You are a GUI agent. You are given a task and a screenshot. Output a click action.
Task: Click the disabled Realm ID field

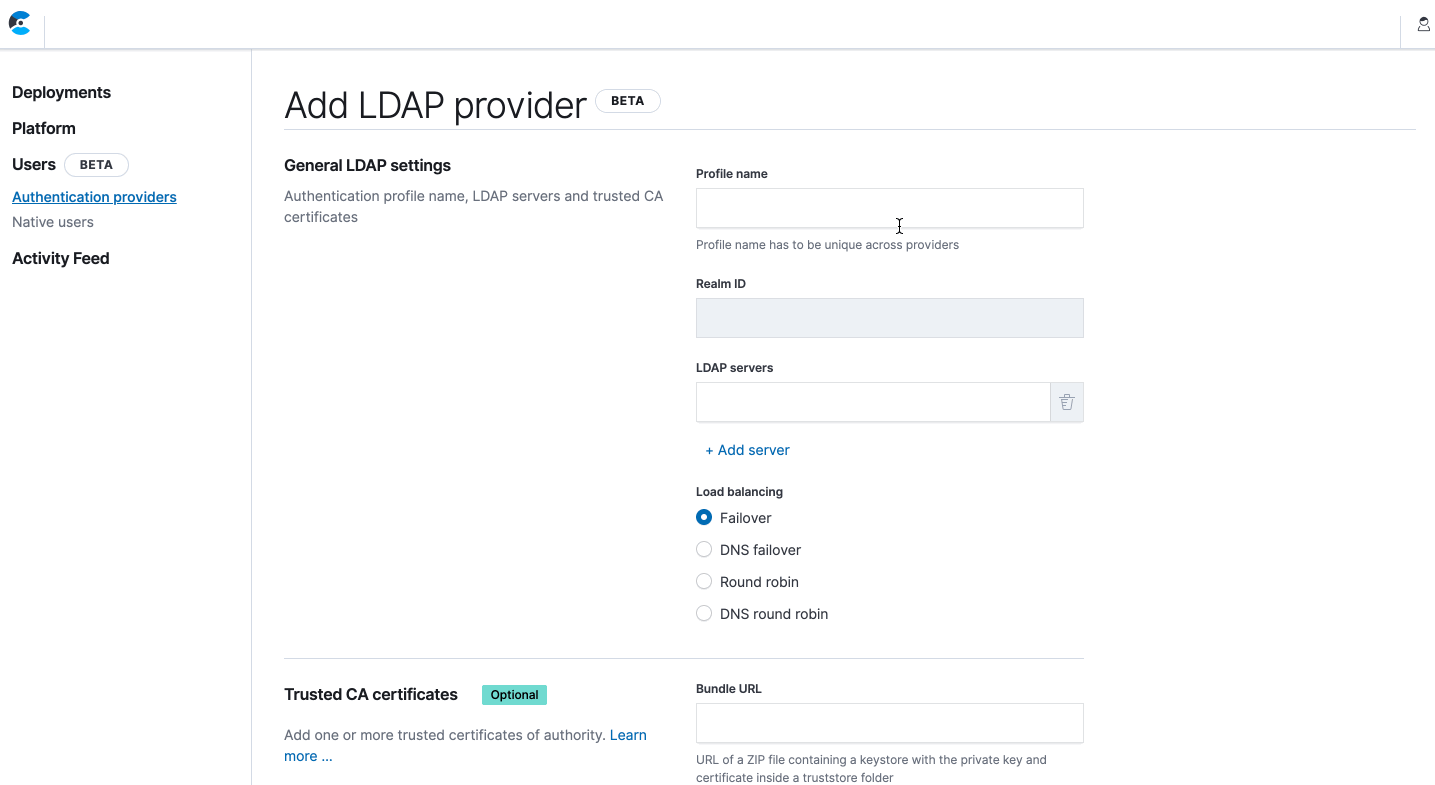click(889, 318)
